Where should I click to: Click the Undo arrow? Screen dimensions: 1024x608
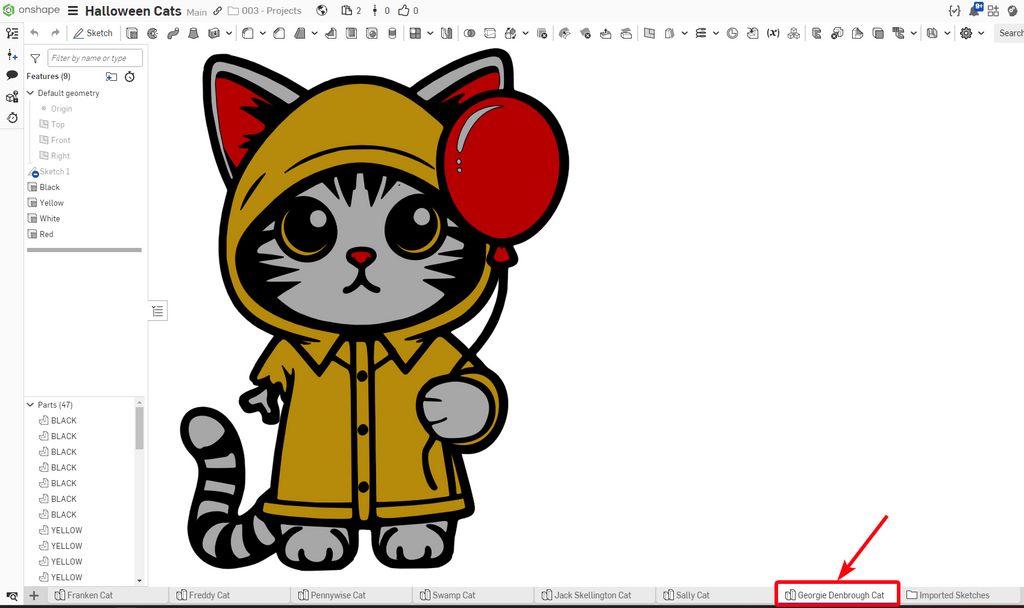pos(35,33)
